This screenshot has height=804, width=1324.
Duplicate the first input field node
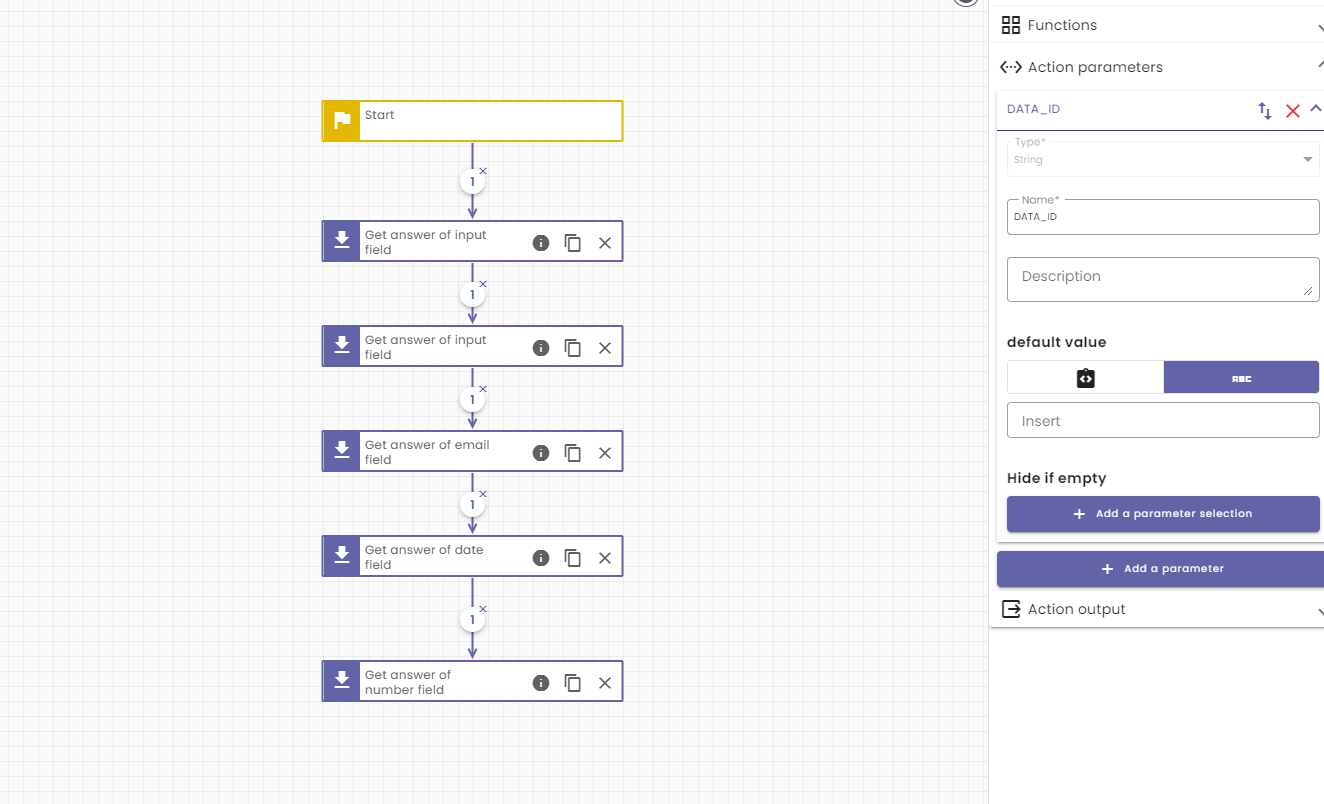coord(573,243)
